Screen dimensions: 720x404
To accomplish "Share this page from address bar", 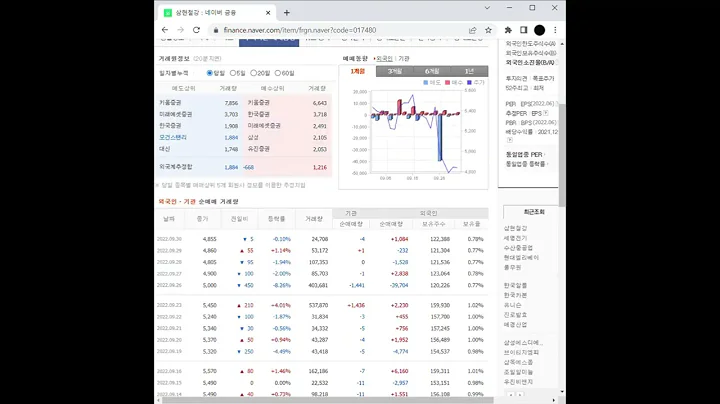I will click(472, 30).
